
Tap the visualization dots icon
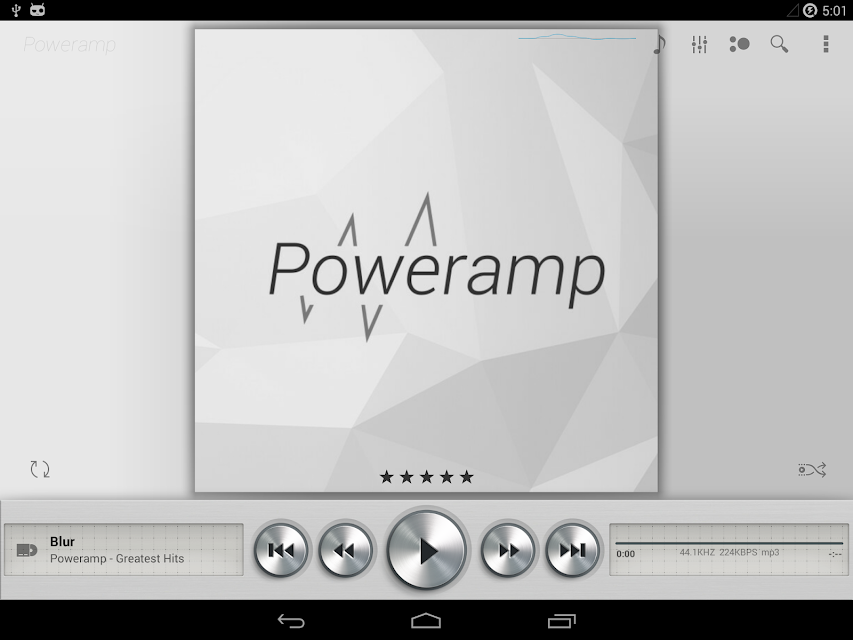click(739, 44)
